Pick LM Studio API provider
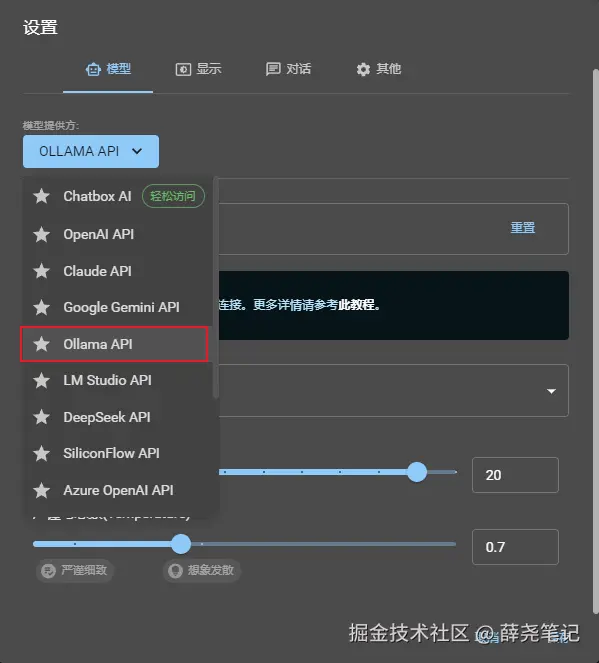This screenshot has width=599, height=663. click(x=118, y=381)
